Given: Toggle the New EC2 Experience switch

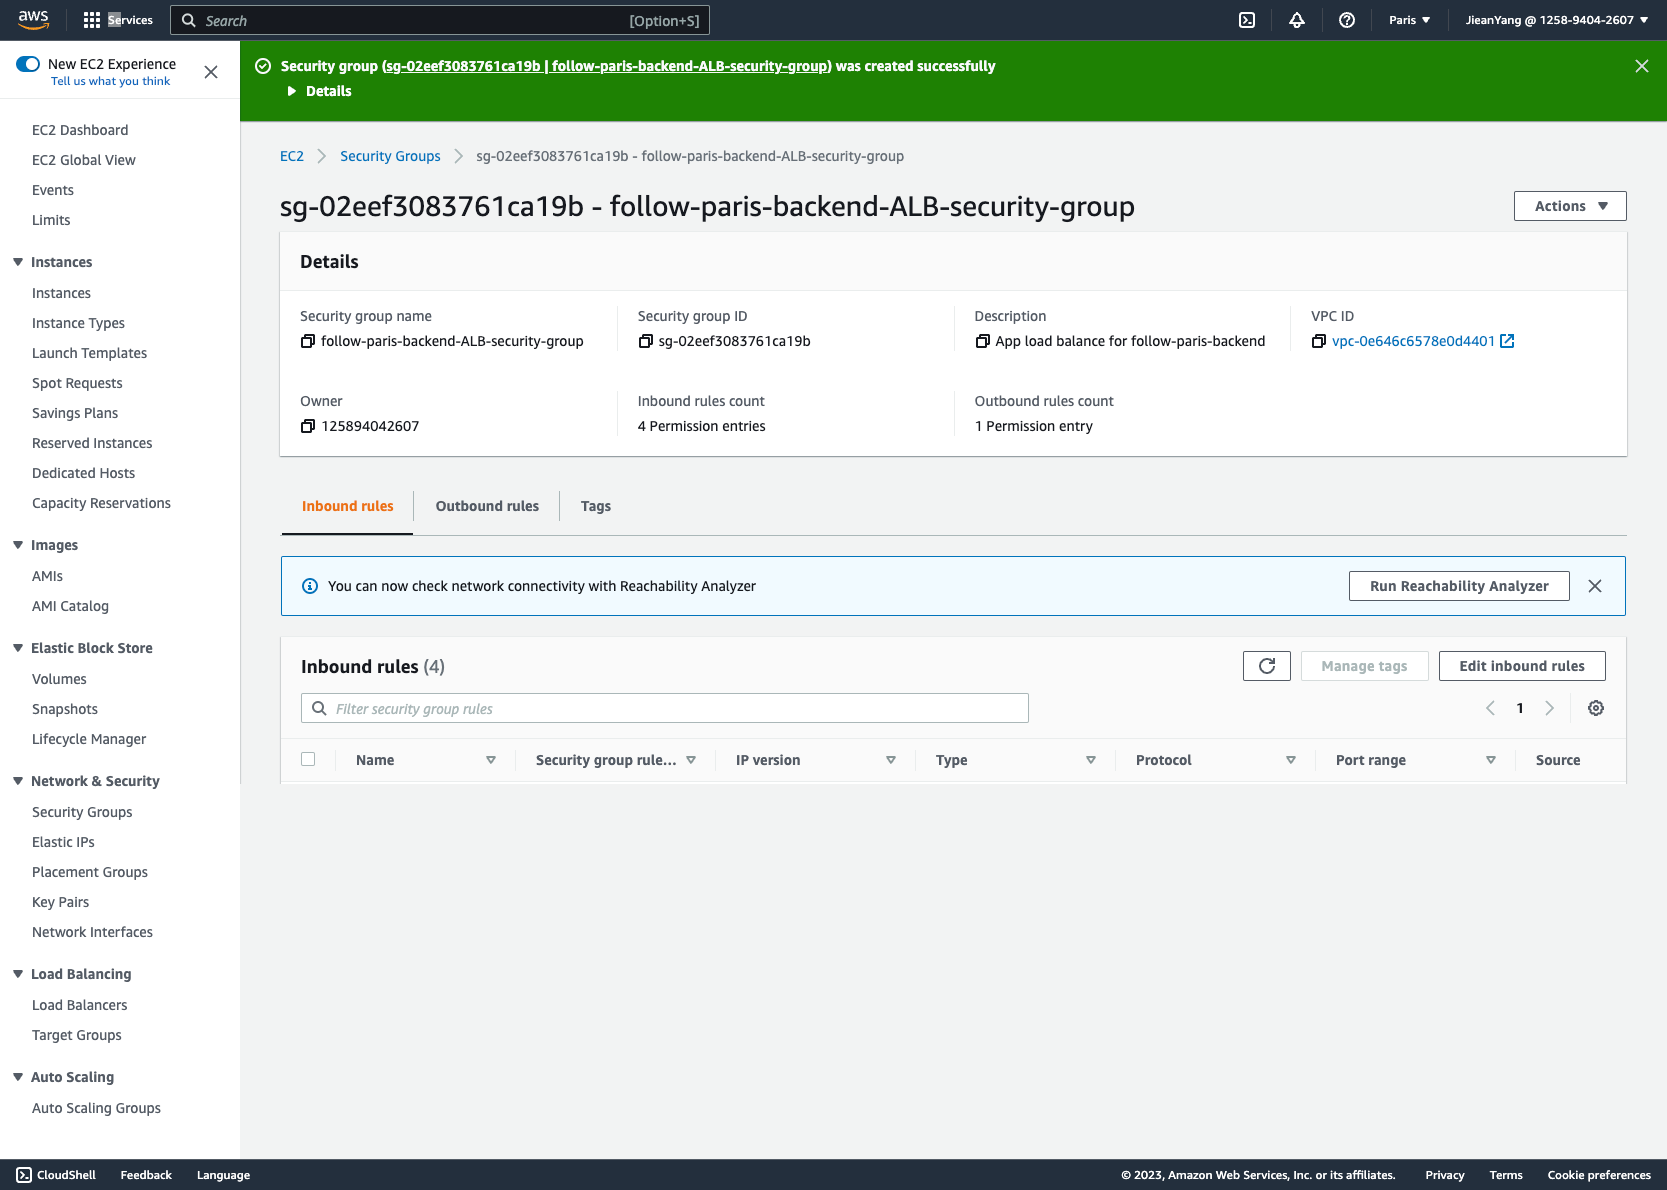Looking at the screenshot, I should (28, 64).
